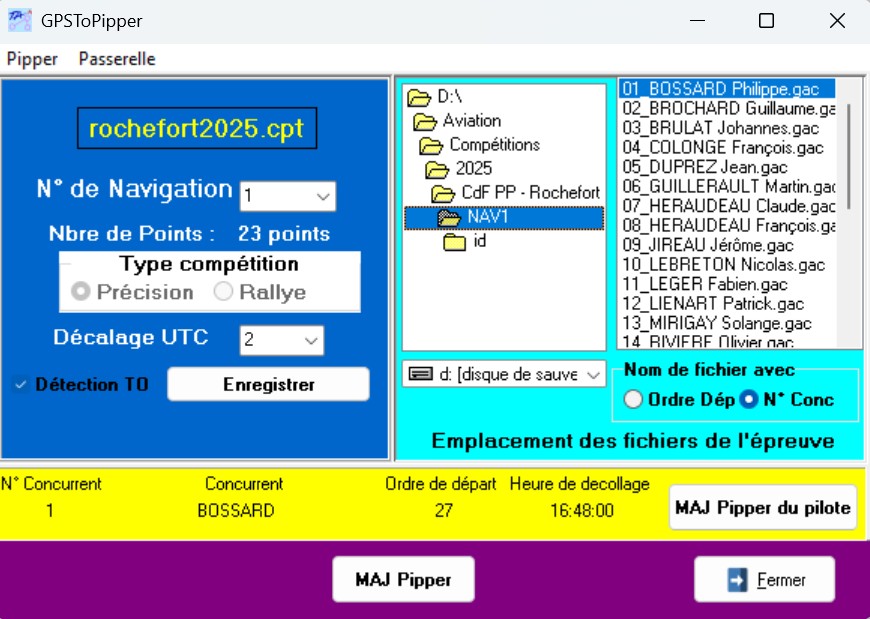Open the Passerelle menu

pyautogui.click(x=117, y=59)
